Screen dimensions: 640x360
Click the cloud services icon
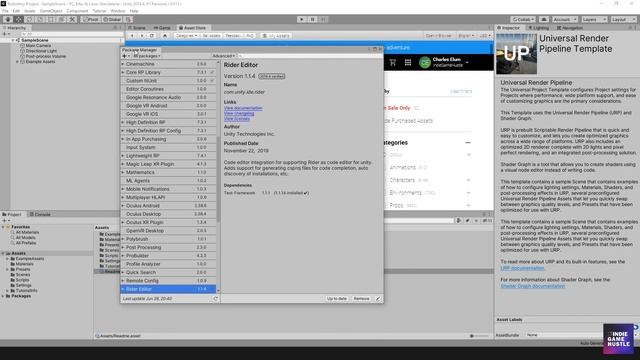click(x=544, y=20)
